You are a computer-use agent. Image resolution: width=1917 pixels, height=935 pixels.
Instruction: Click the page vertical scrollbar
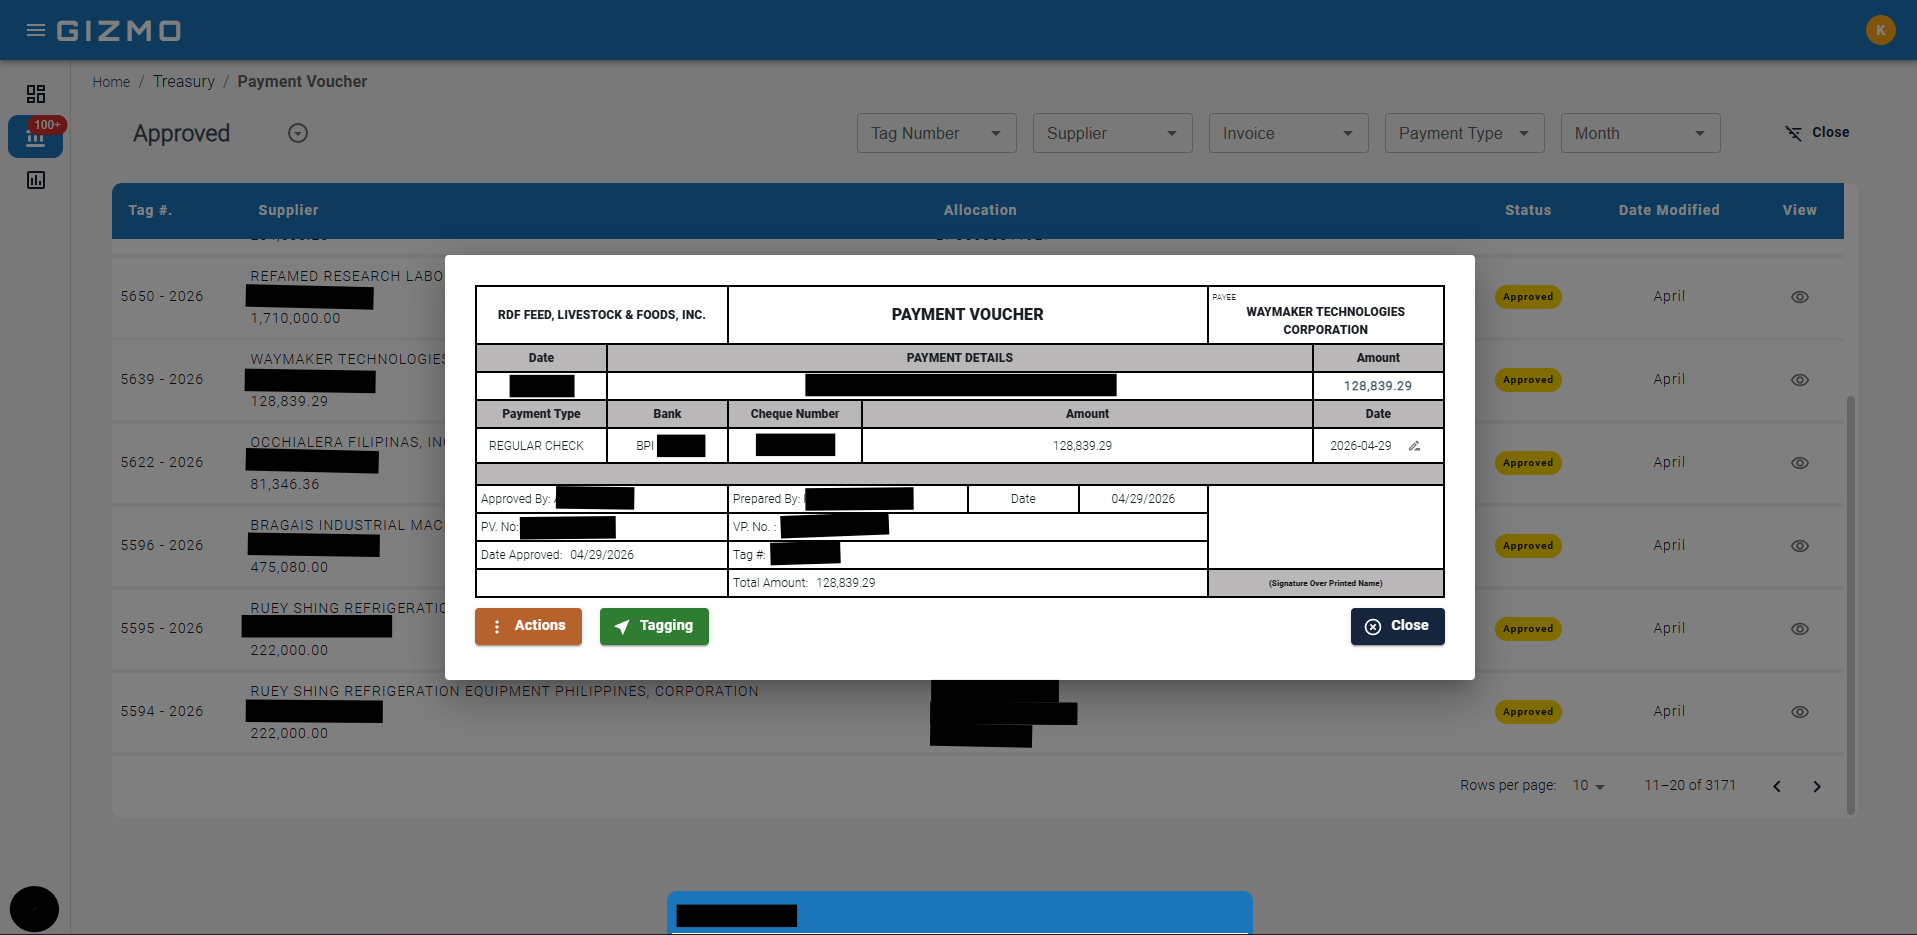(1851, 605)
